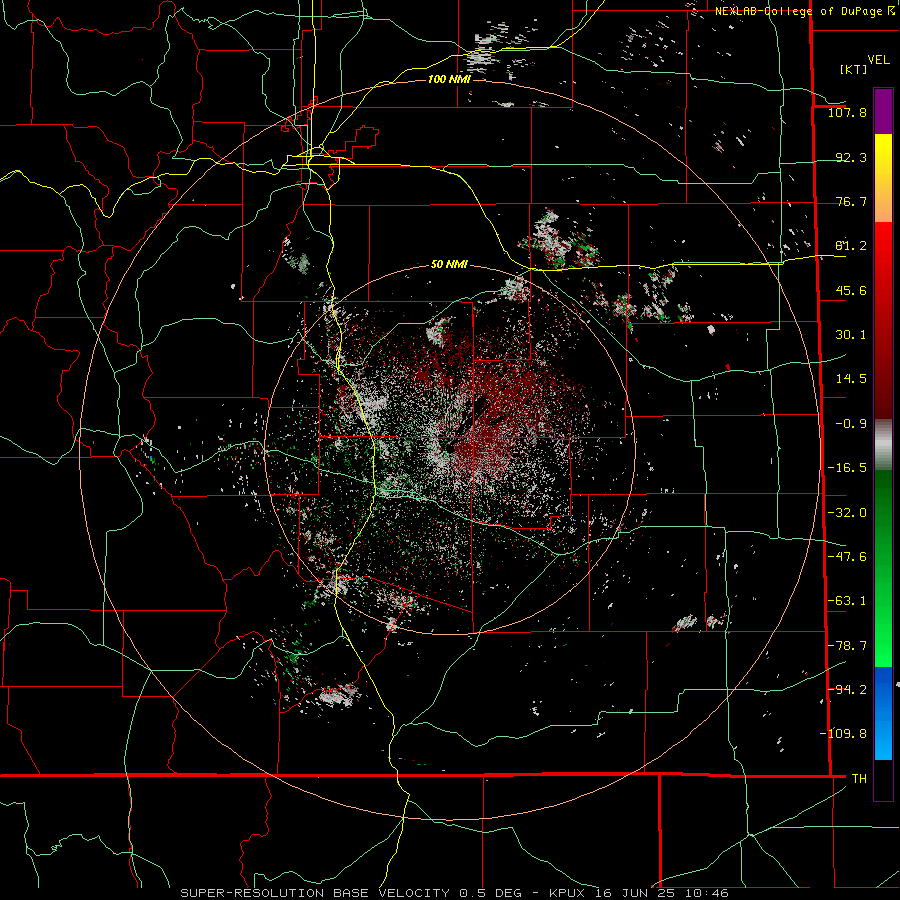Click the 92.3 value on velocity scale
This screenshot has width=900, height=900.
(851, 157)
